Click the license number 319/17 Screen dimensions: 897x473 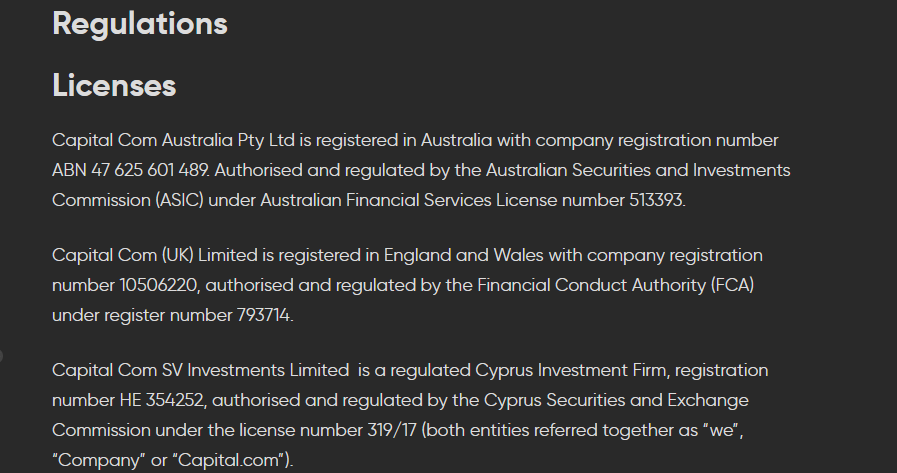pyautogui.click(x=392, y=430)
